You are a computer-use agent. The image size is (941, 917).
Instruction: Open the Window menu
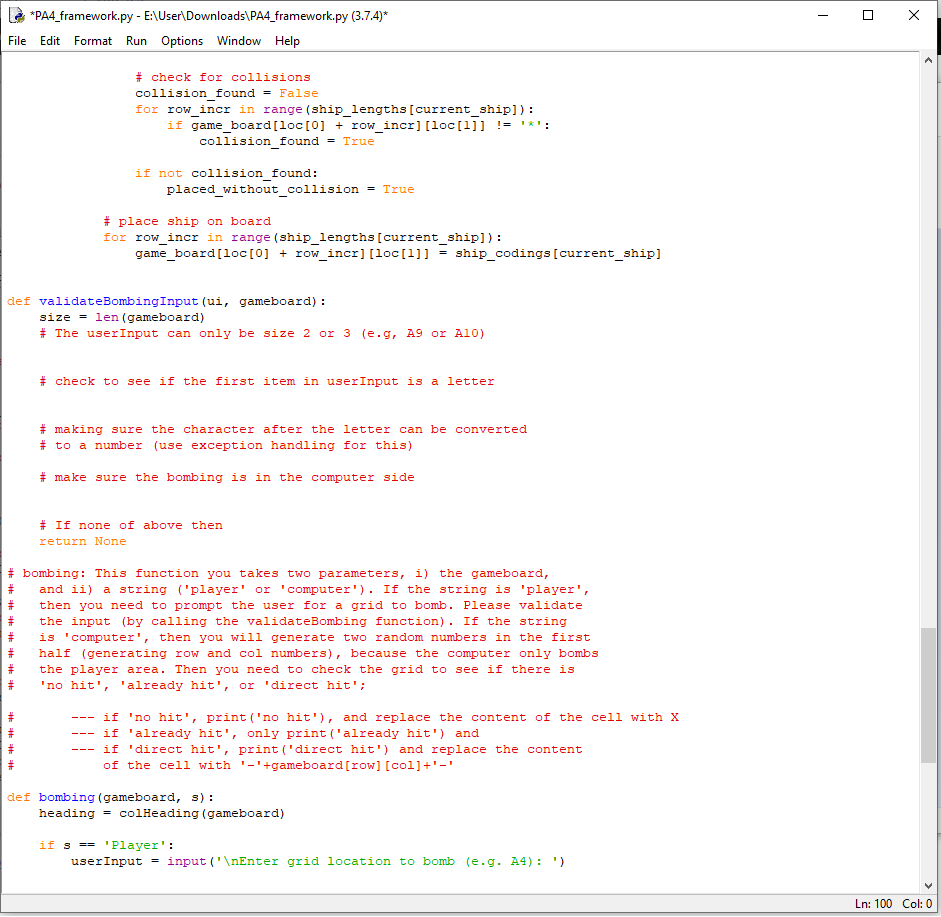point(238,41)
